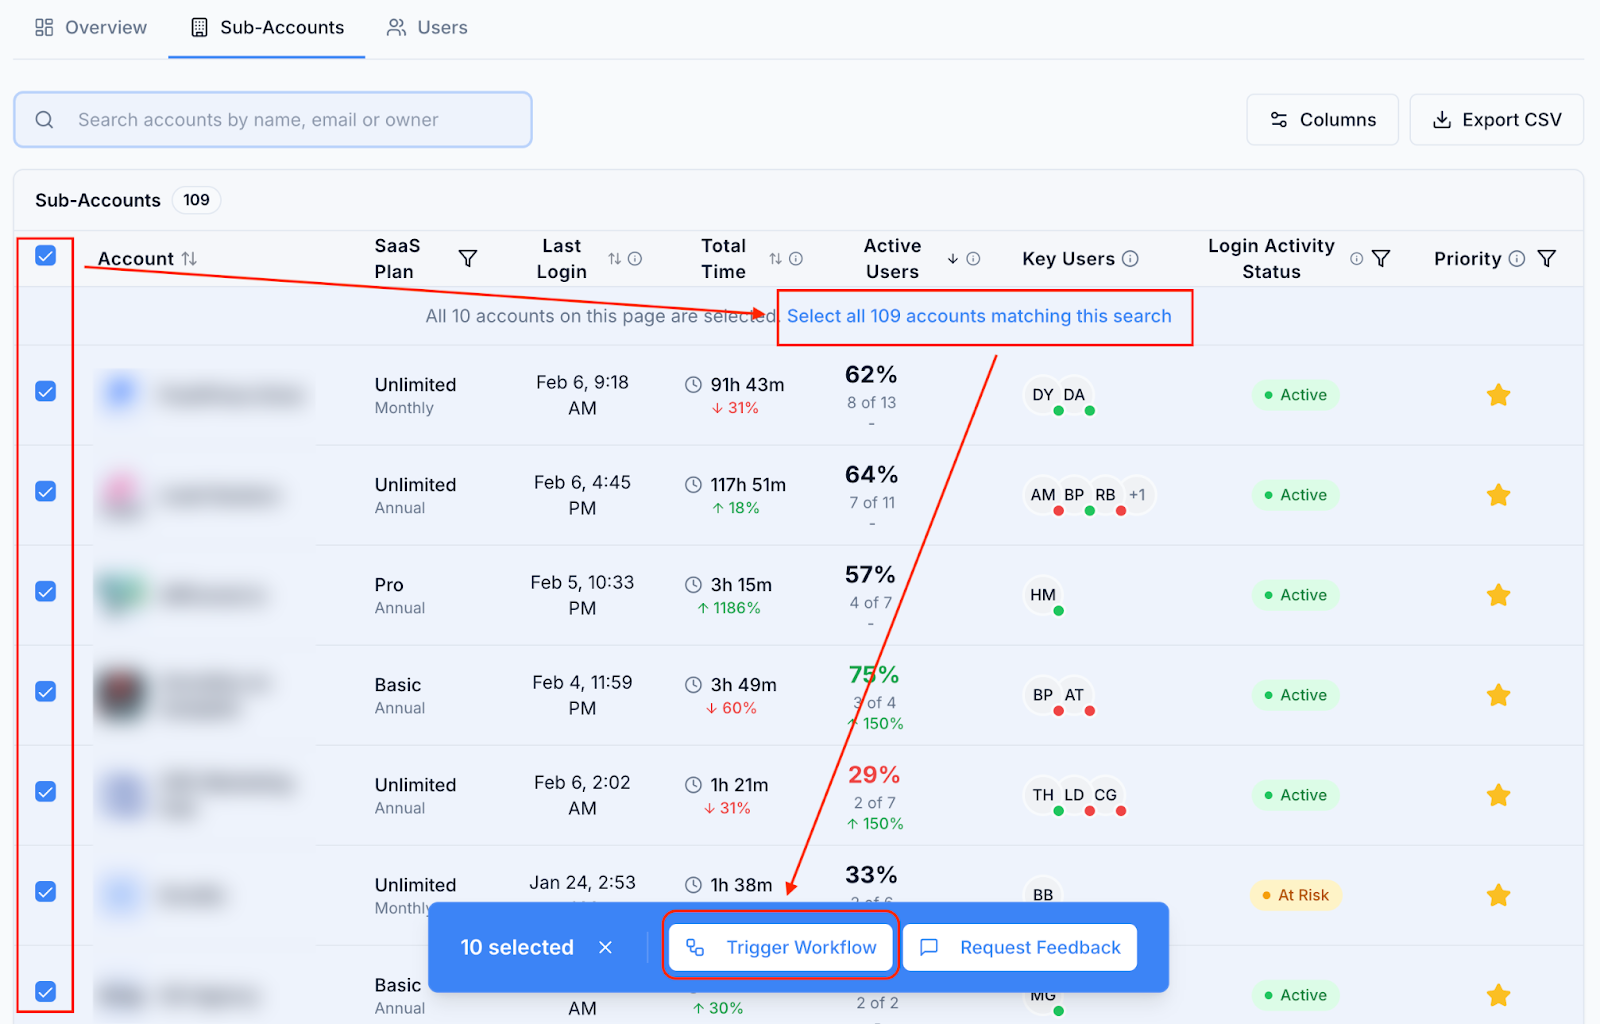Switch to the Overview tab
Image resolution: width=1600 pixels, height=1024 pixels.
coord(91,27)
